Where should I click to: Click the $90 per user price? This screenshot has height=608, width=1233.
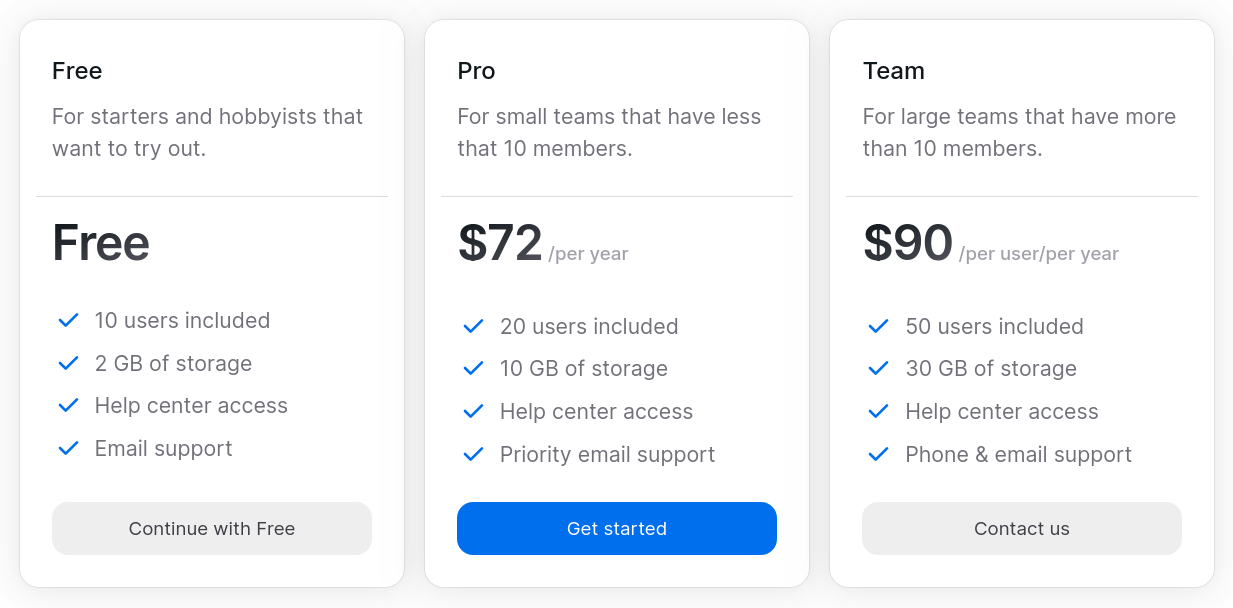[x=907, y=244]
